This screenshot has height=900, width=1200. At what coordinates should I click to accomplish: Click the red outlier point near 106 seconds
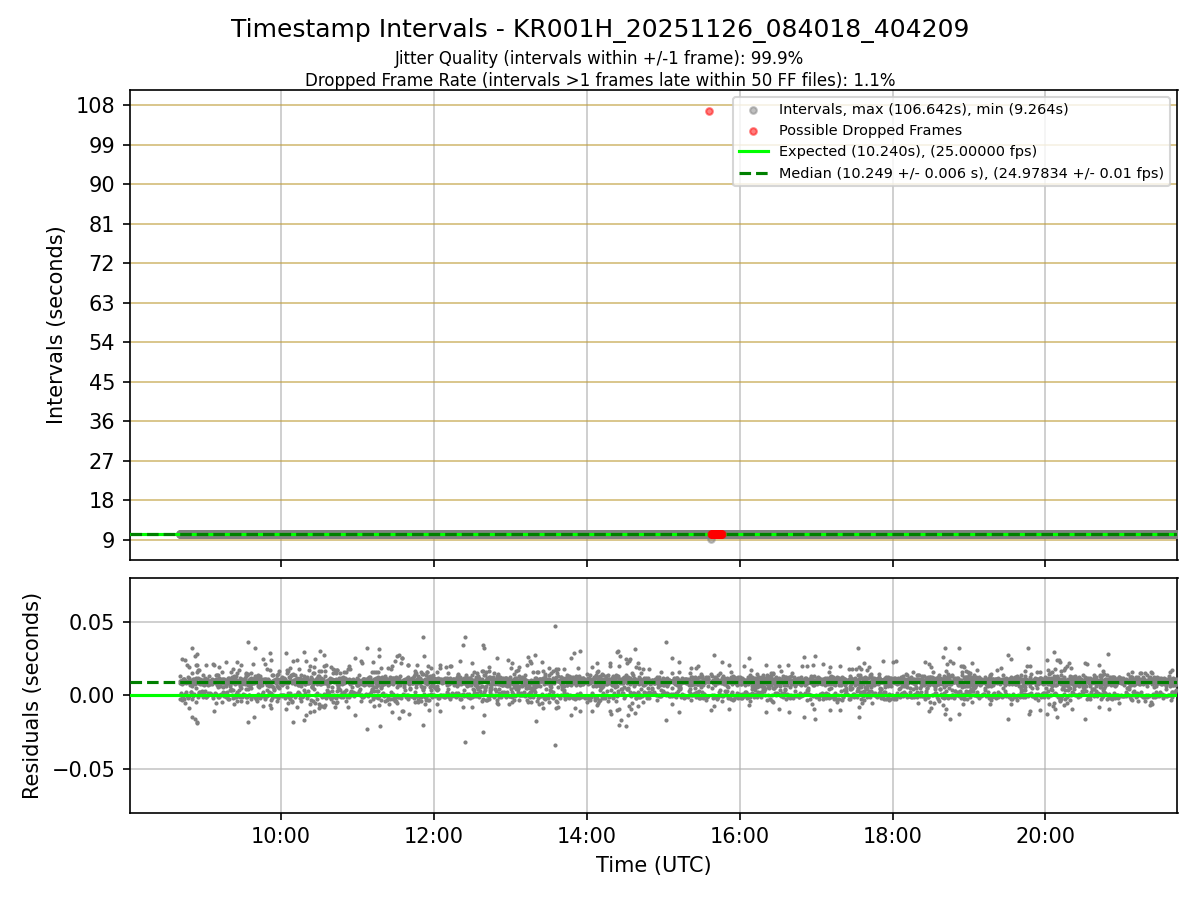tap(709, 111)
